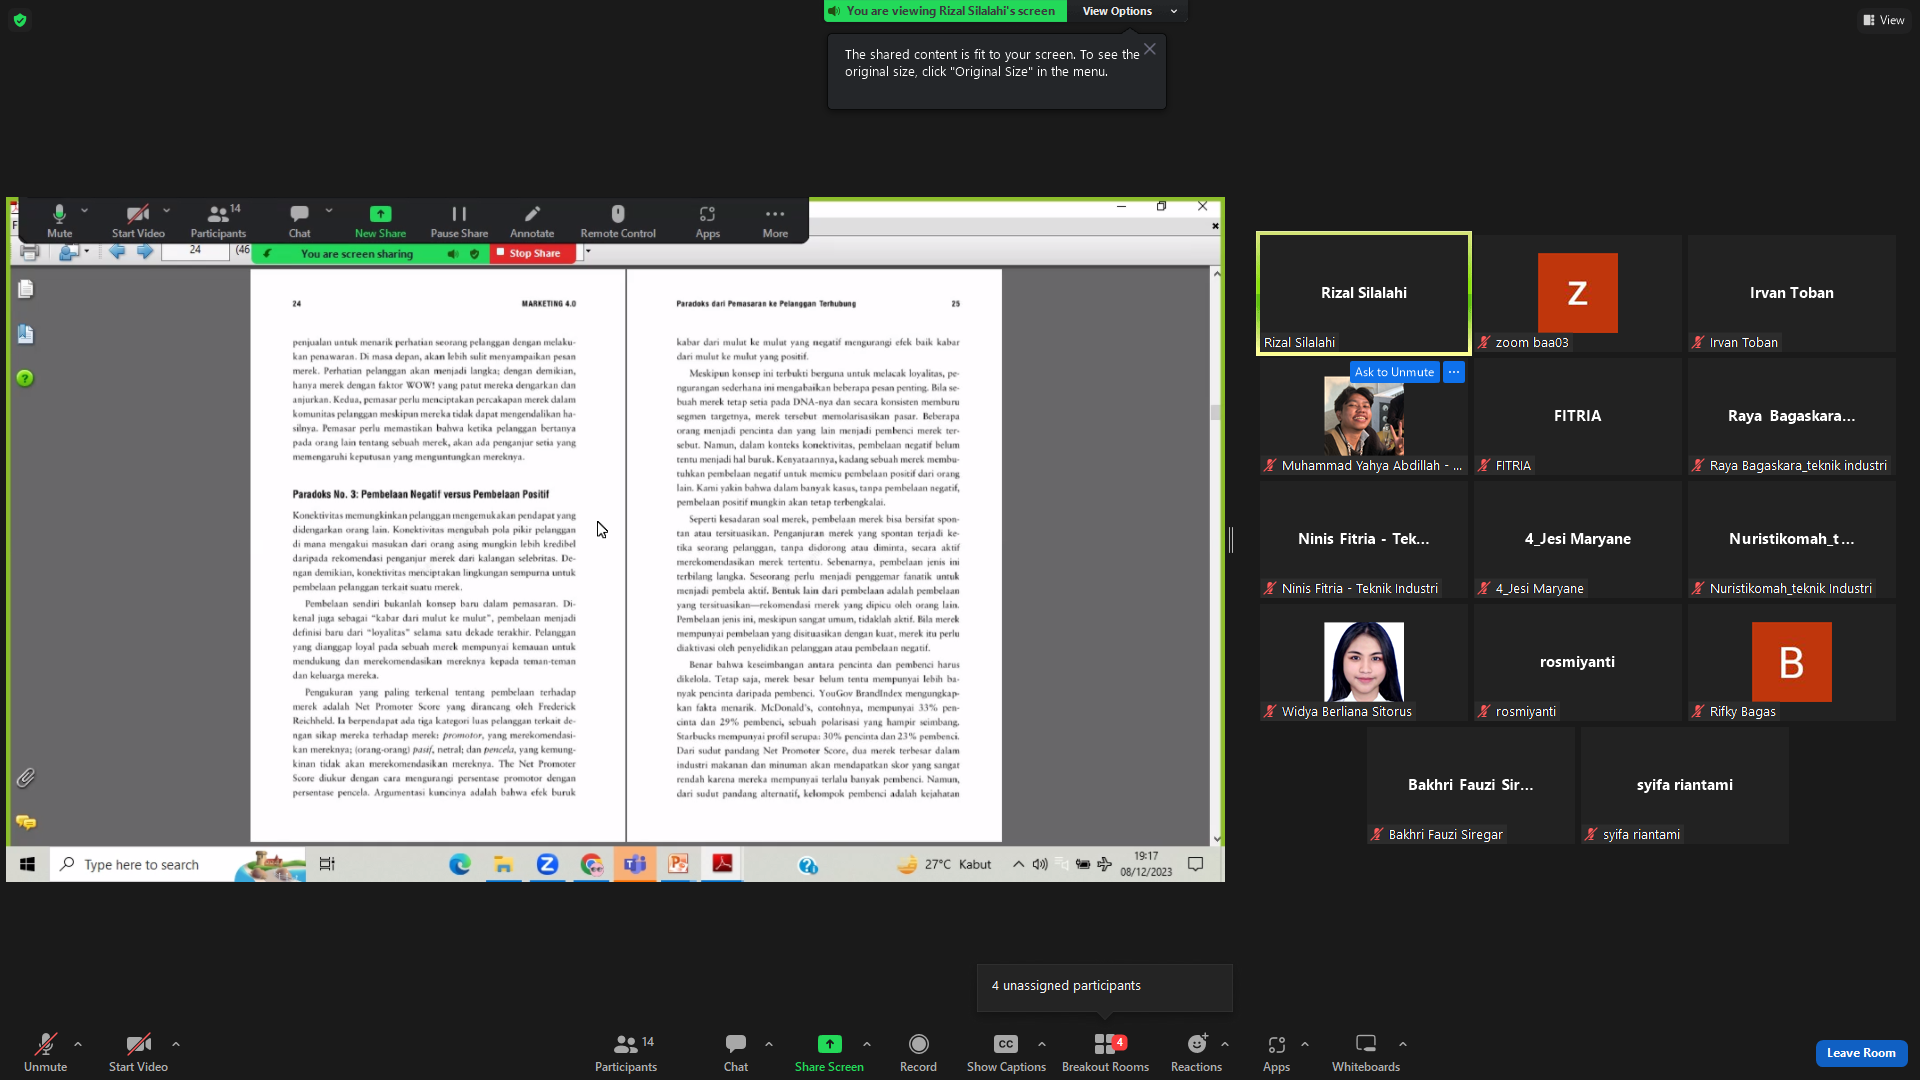Click New Share in the shared floating toolbar
Viewport: 1920px width, 1080px height.
pos(380,221)
